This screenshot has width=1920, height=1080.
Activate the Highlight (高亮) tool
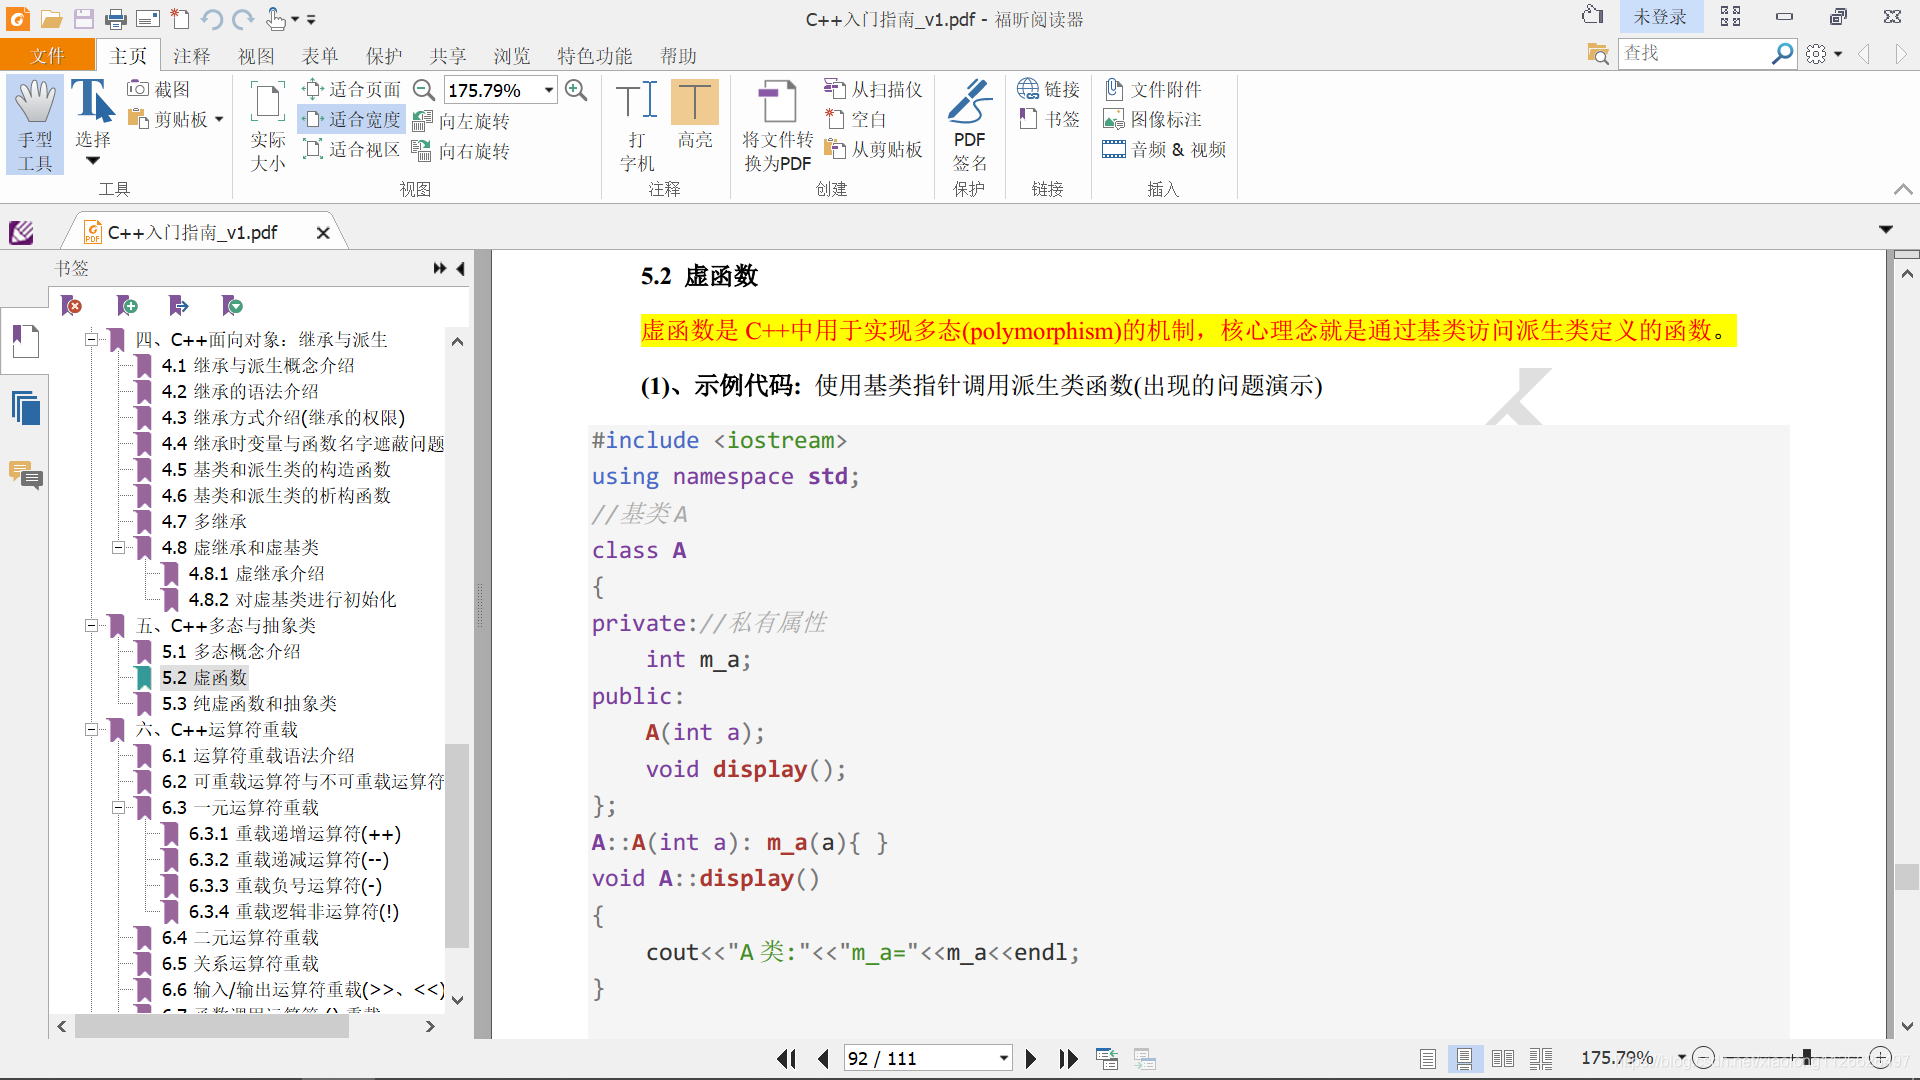tap(694, 102)
